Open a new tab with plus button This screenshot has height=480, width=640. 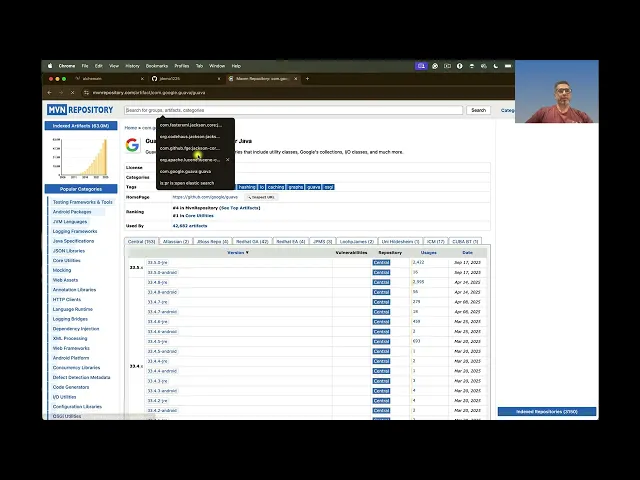(x=307, y=78)
